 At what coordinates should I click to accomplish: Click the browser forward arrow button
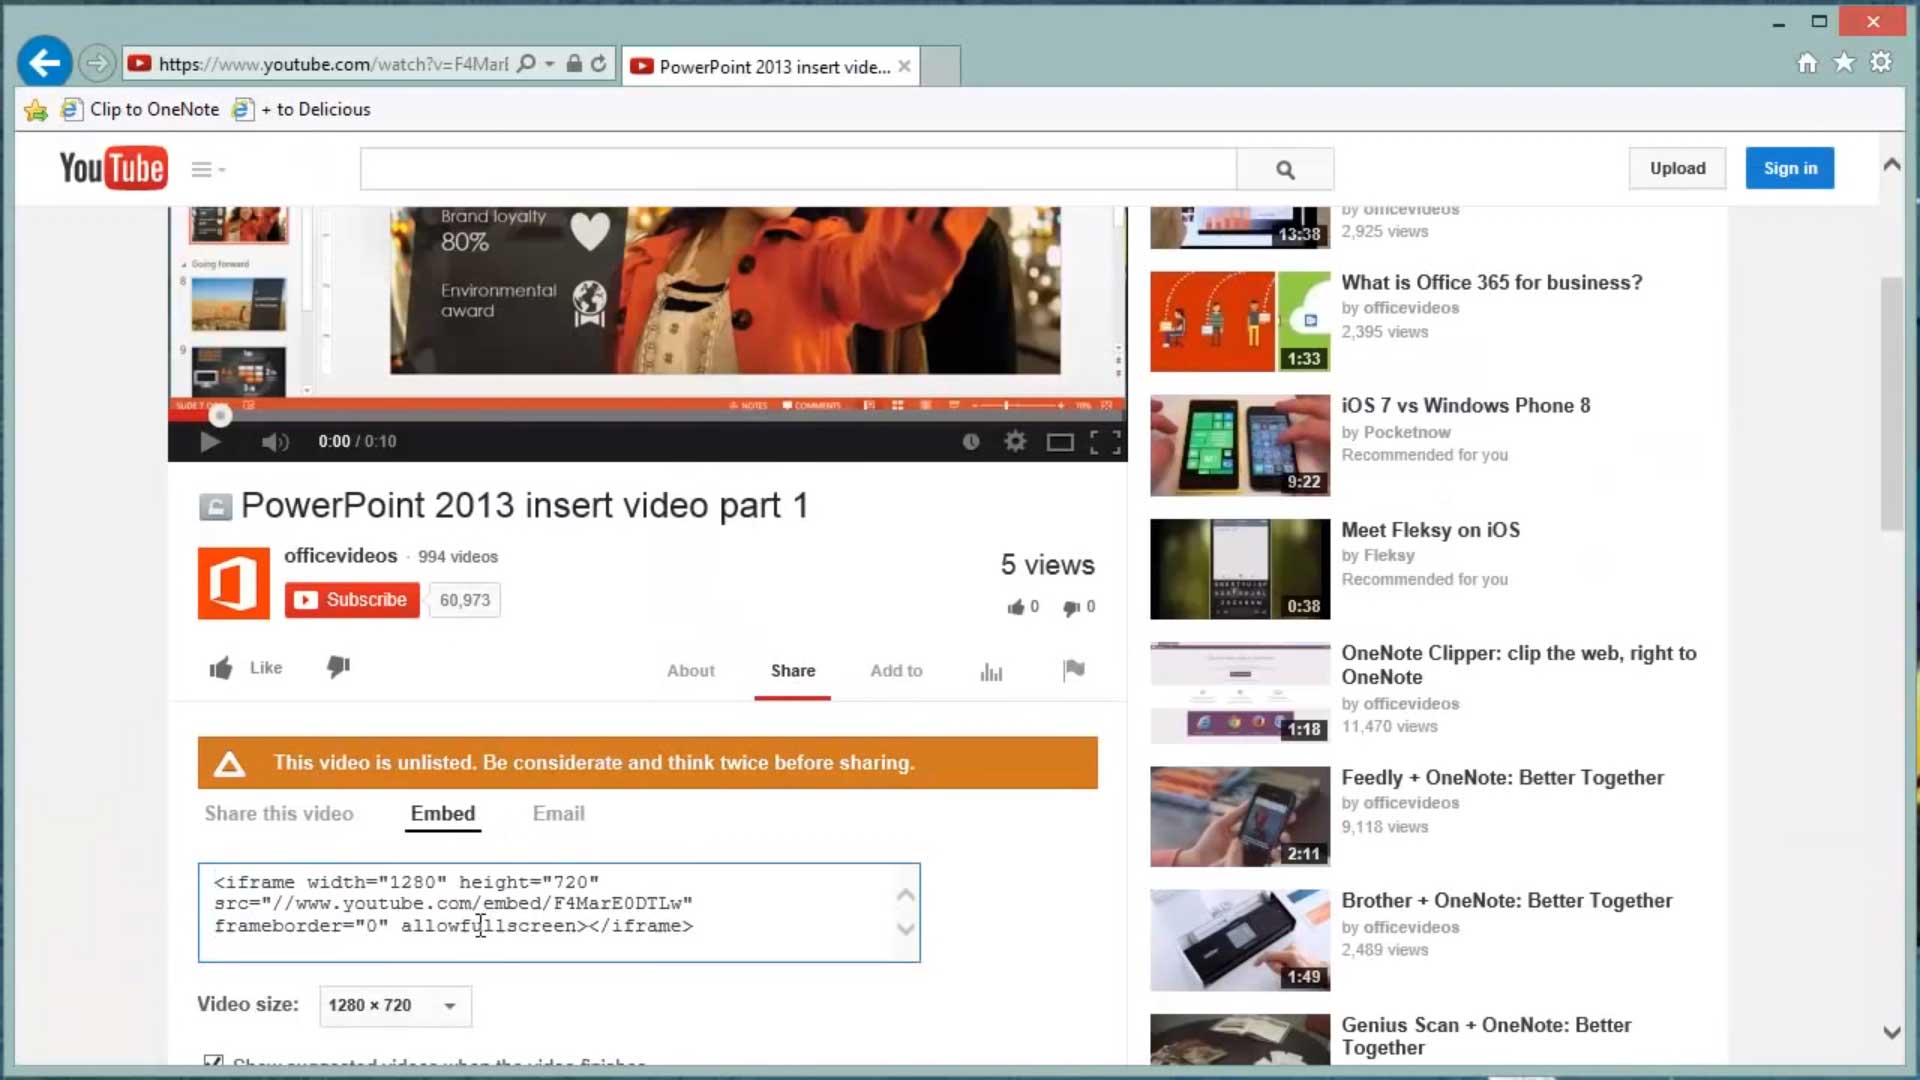tap(97, 64)
